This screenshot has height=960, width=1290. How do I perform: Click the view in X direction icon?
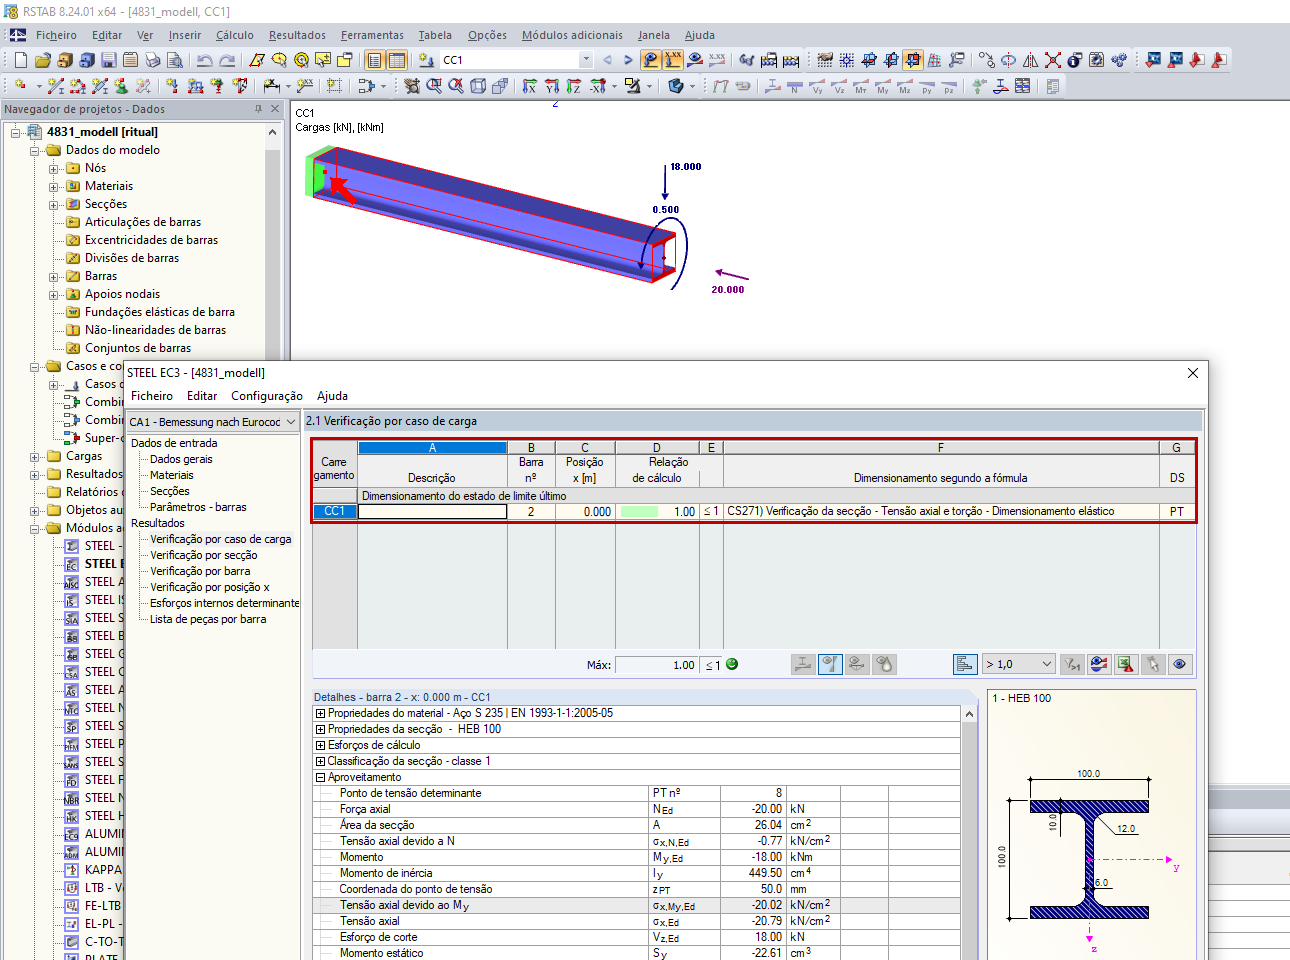(530, 86)
